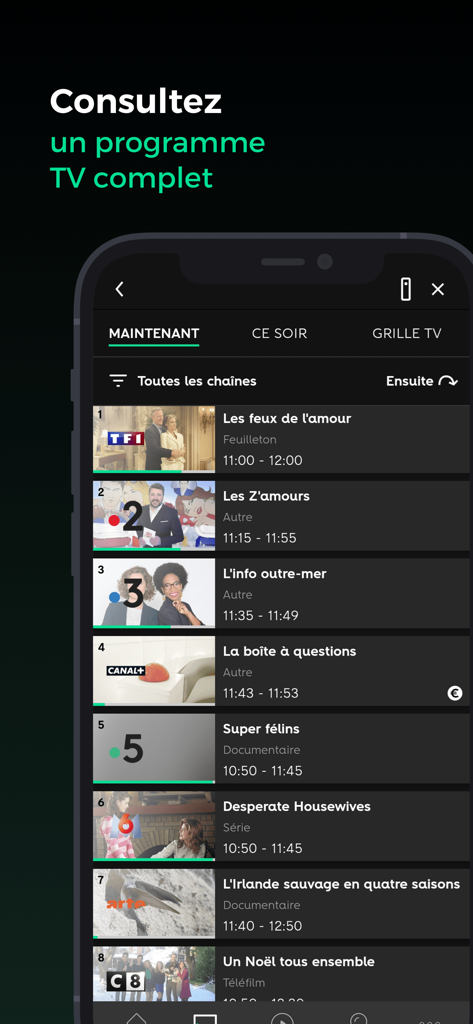The width and height of the screenshot is (473, 1024).
Task: Select L'Irlande sauvage en quatre saisons title
Action: (x=341, y=884)
